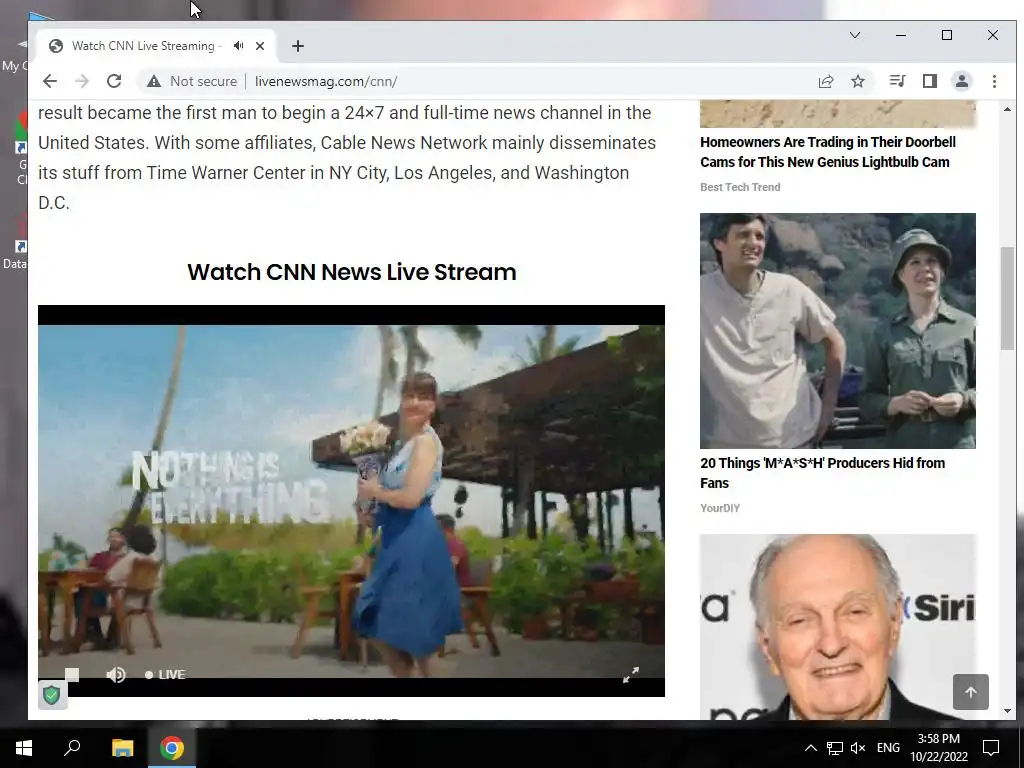Open network status tray icon
The width and height of the screenshot is (1024, 768).
tap(835, 748)
